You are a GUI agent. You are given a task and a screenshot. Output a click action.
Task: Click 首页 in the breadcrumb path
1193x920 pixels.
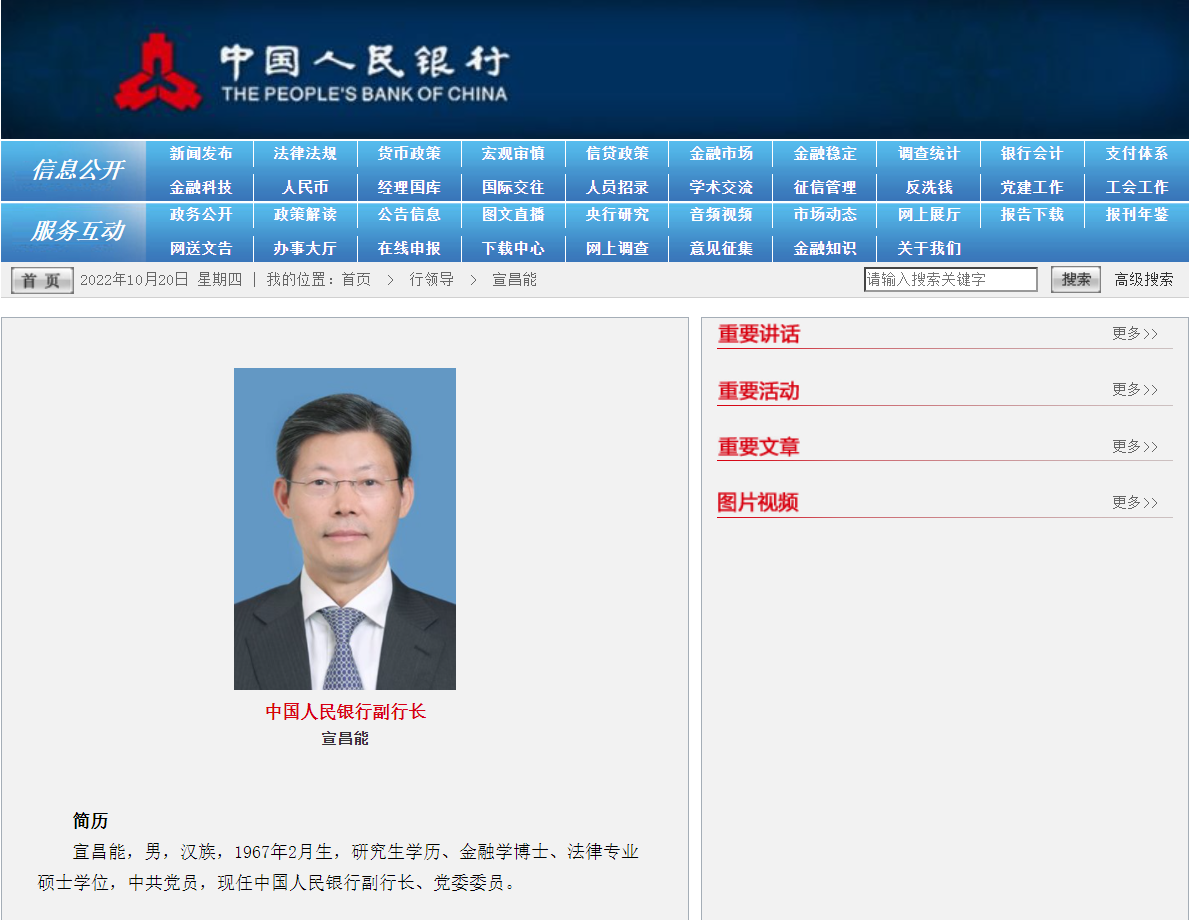356,280
